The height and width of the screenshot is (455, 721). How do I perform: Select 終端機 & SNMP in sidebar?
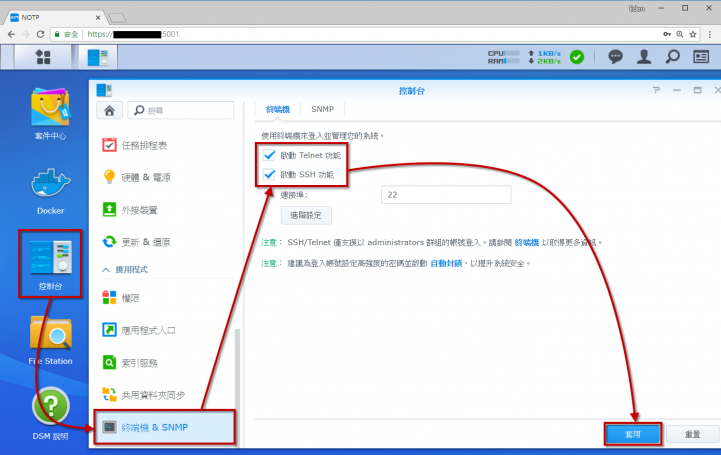pyautogui.click(x=165, y=427)
